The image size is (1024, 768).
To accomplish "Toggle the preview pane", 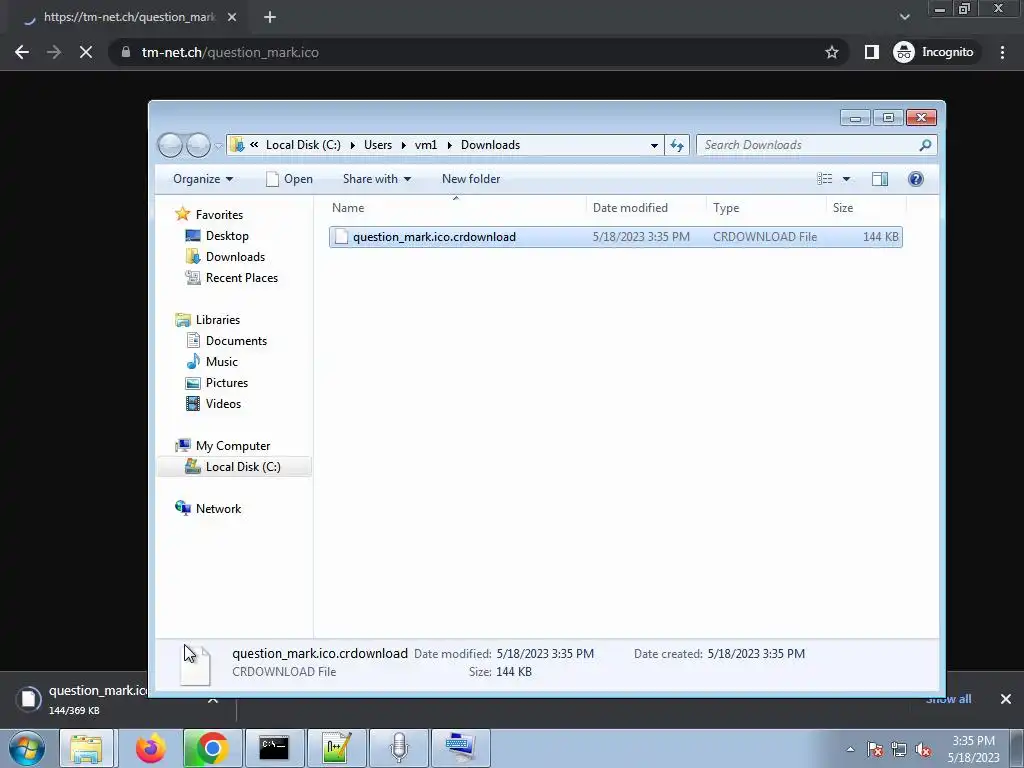I will [880, 179].
